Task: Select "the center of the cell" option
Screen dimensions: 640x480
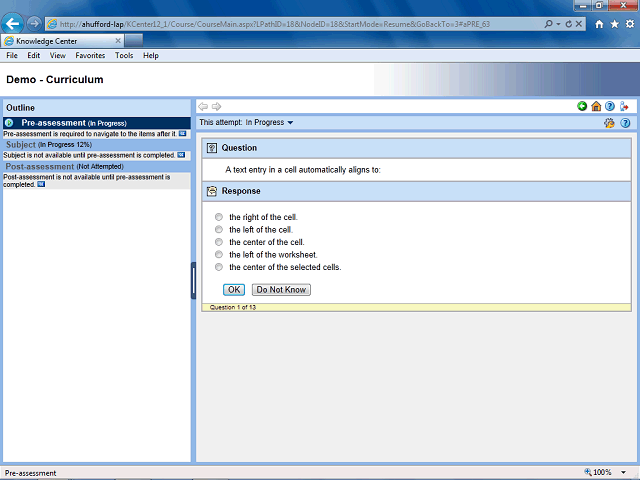Action: (219, 242)
